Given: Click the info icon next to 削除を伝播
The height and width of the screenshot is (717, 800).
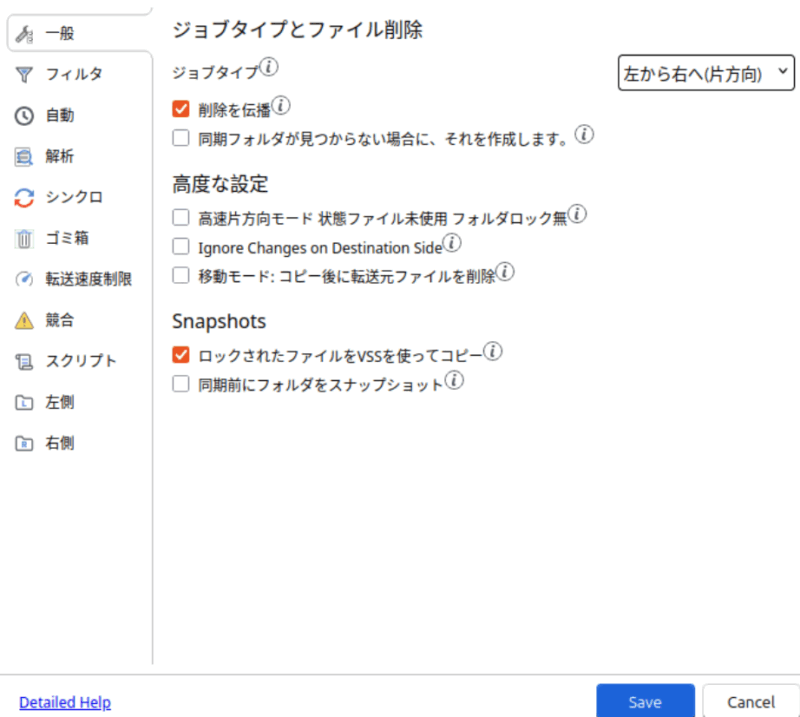Looking at the screenshot, I should coord(281,104).
